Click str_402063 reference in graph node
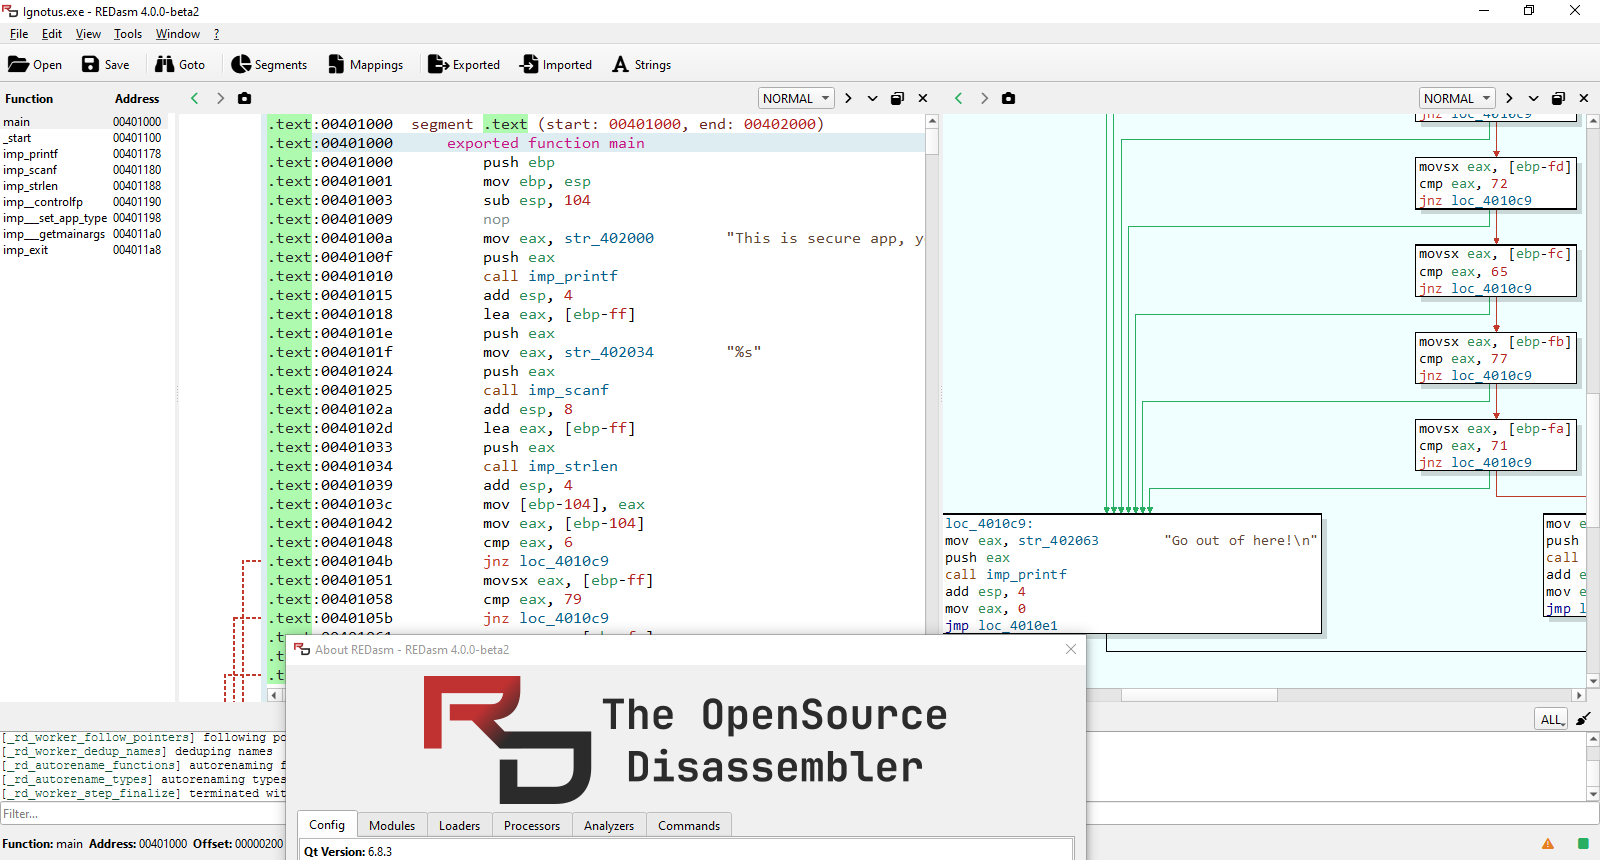 pyautogui.click(x=1058, y=541)
